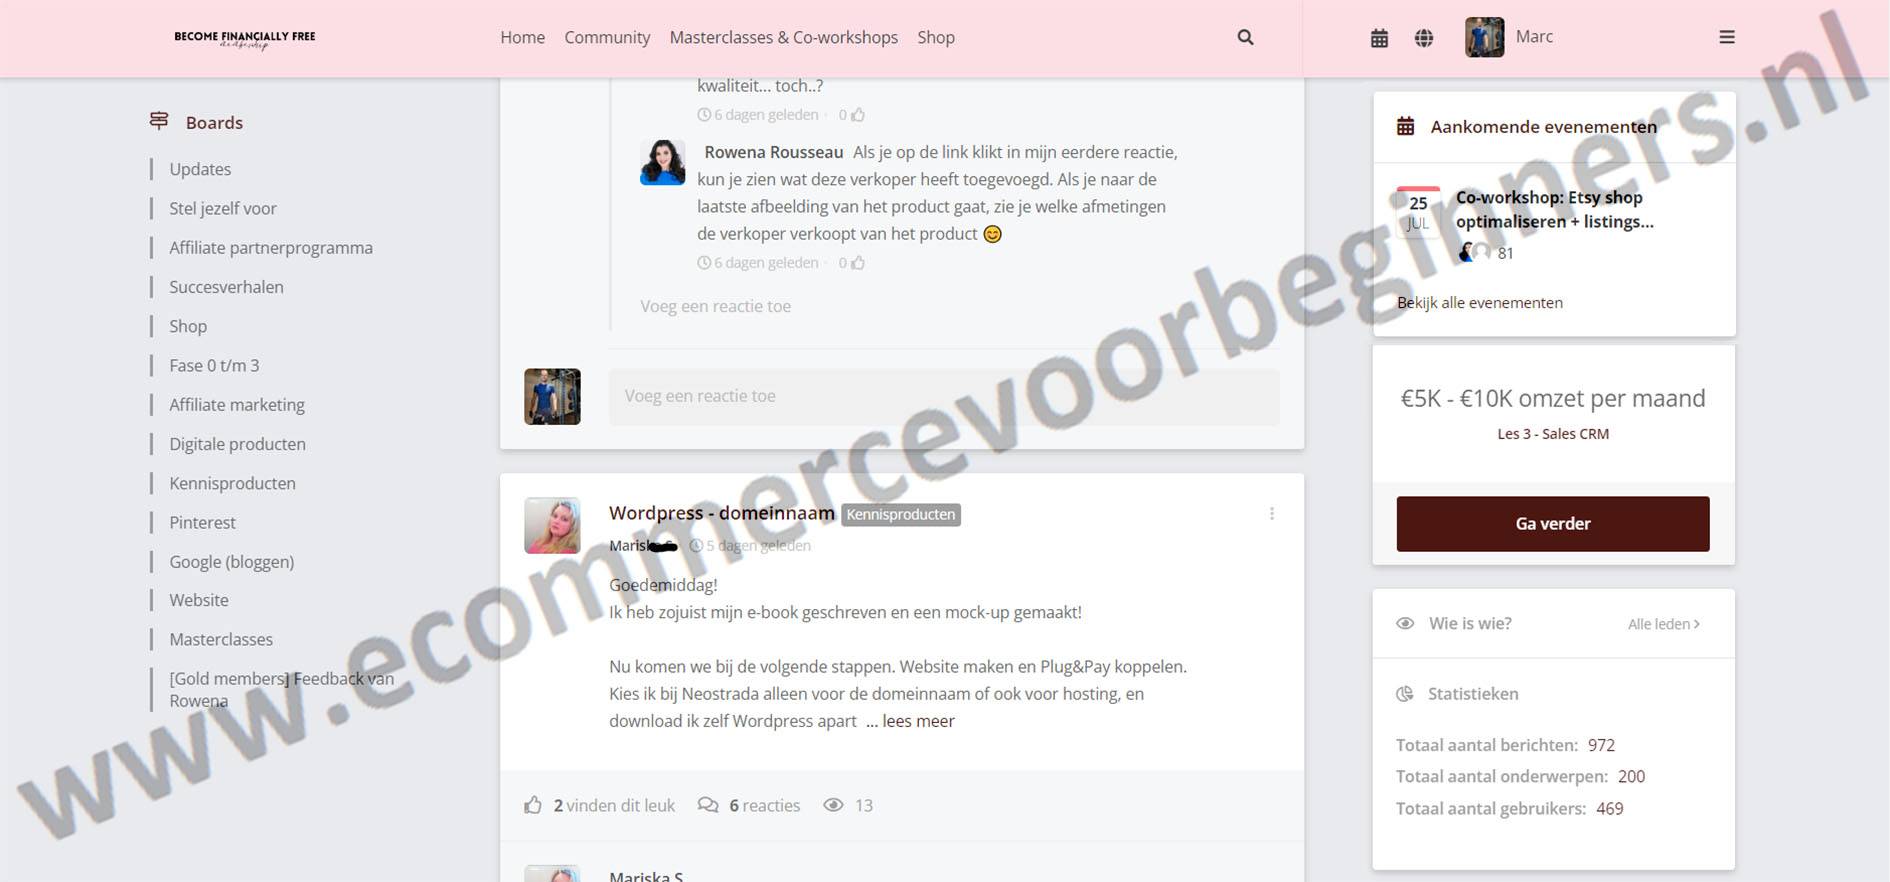Open the hamburger menu icon
The height and width of the screenshot is (882, 1890).
(x=1726, y=37)
